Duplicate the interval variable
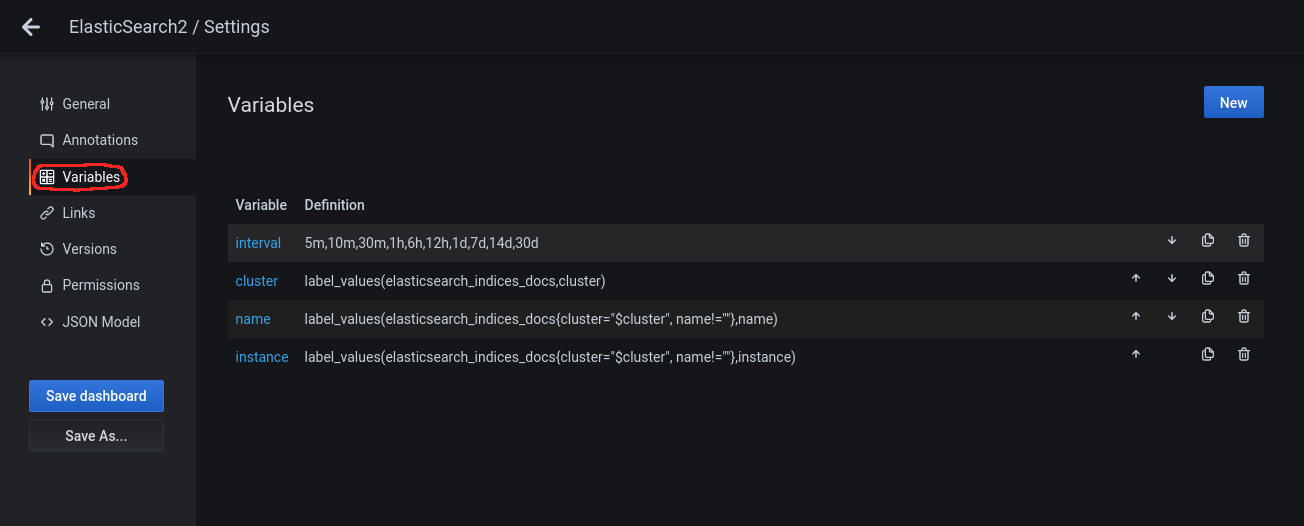The width and height of the screenshot is (1304, 526). [1207, 241]
